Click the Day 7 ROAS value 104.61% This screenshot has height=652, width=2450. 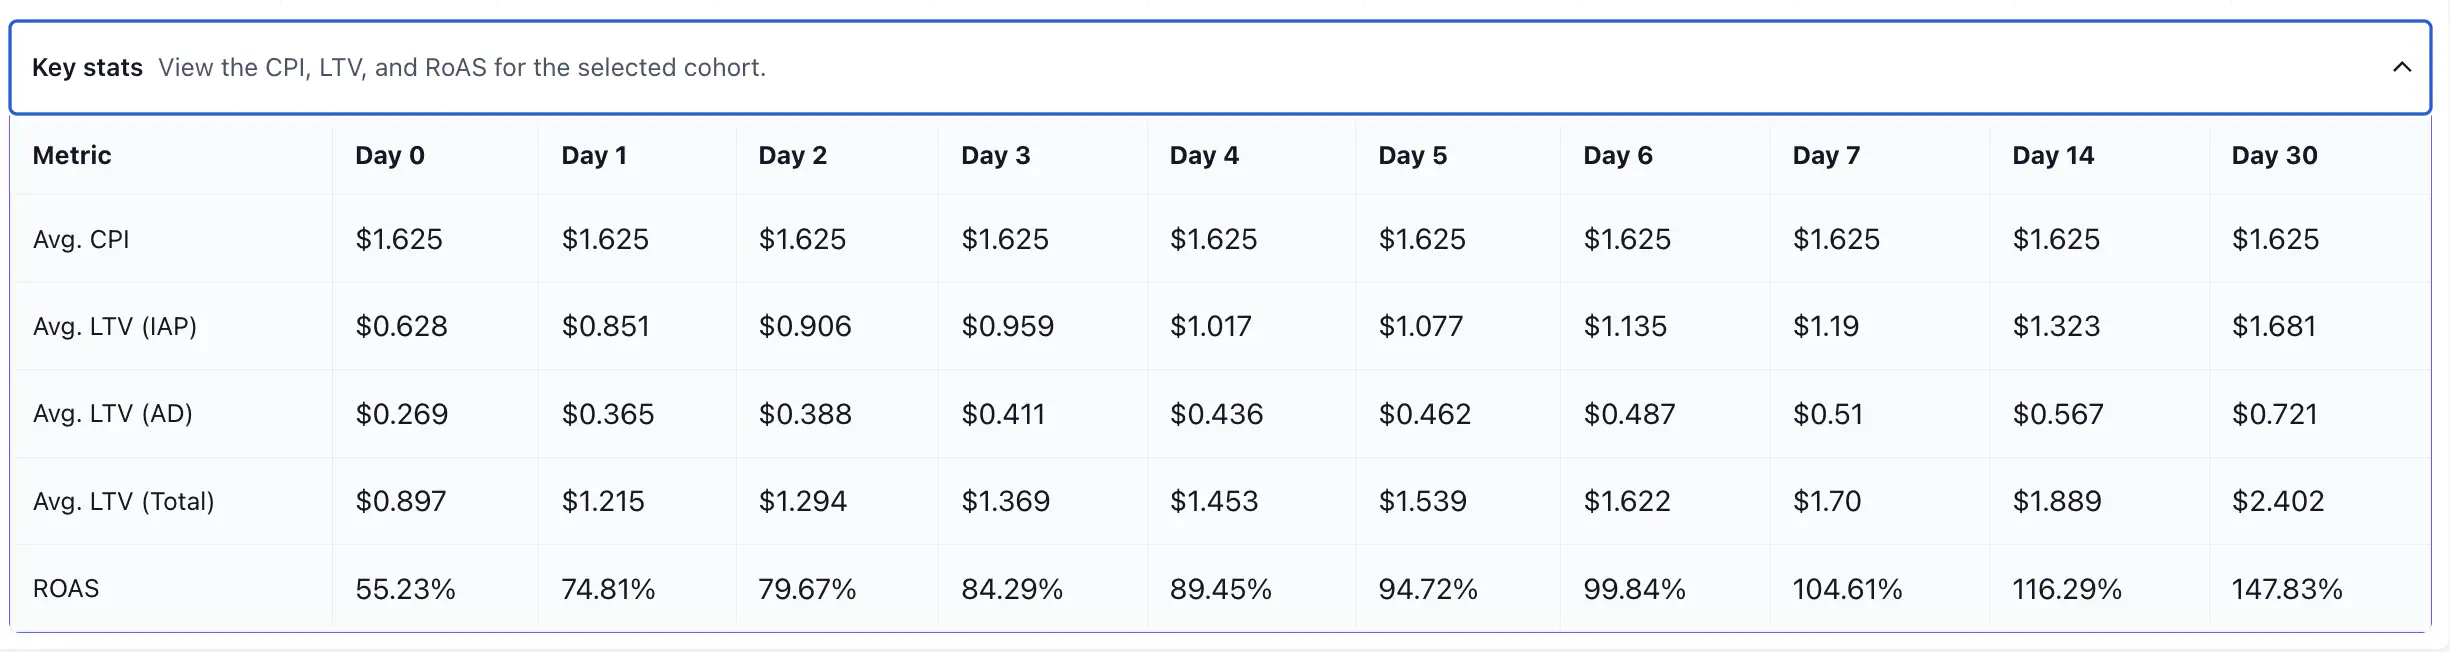coord(1846,588)
